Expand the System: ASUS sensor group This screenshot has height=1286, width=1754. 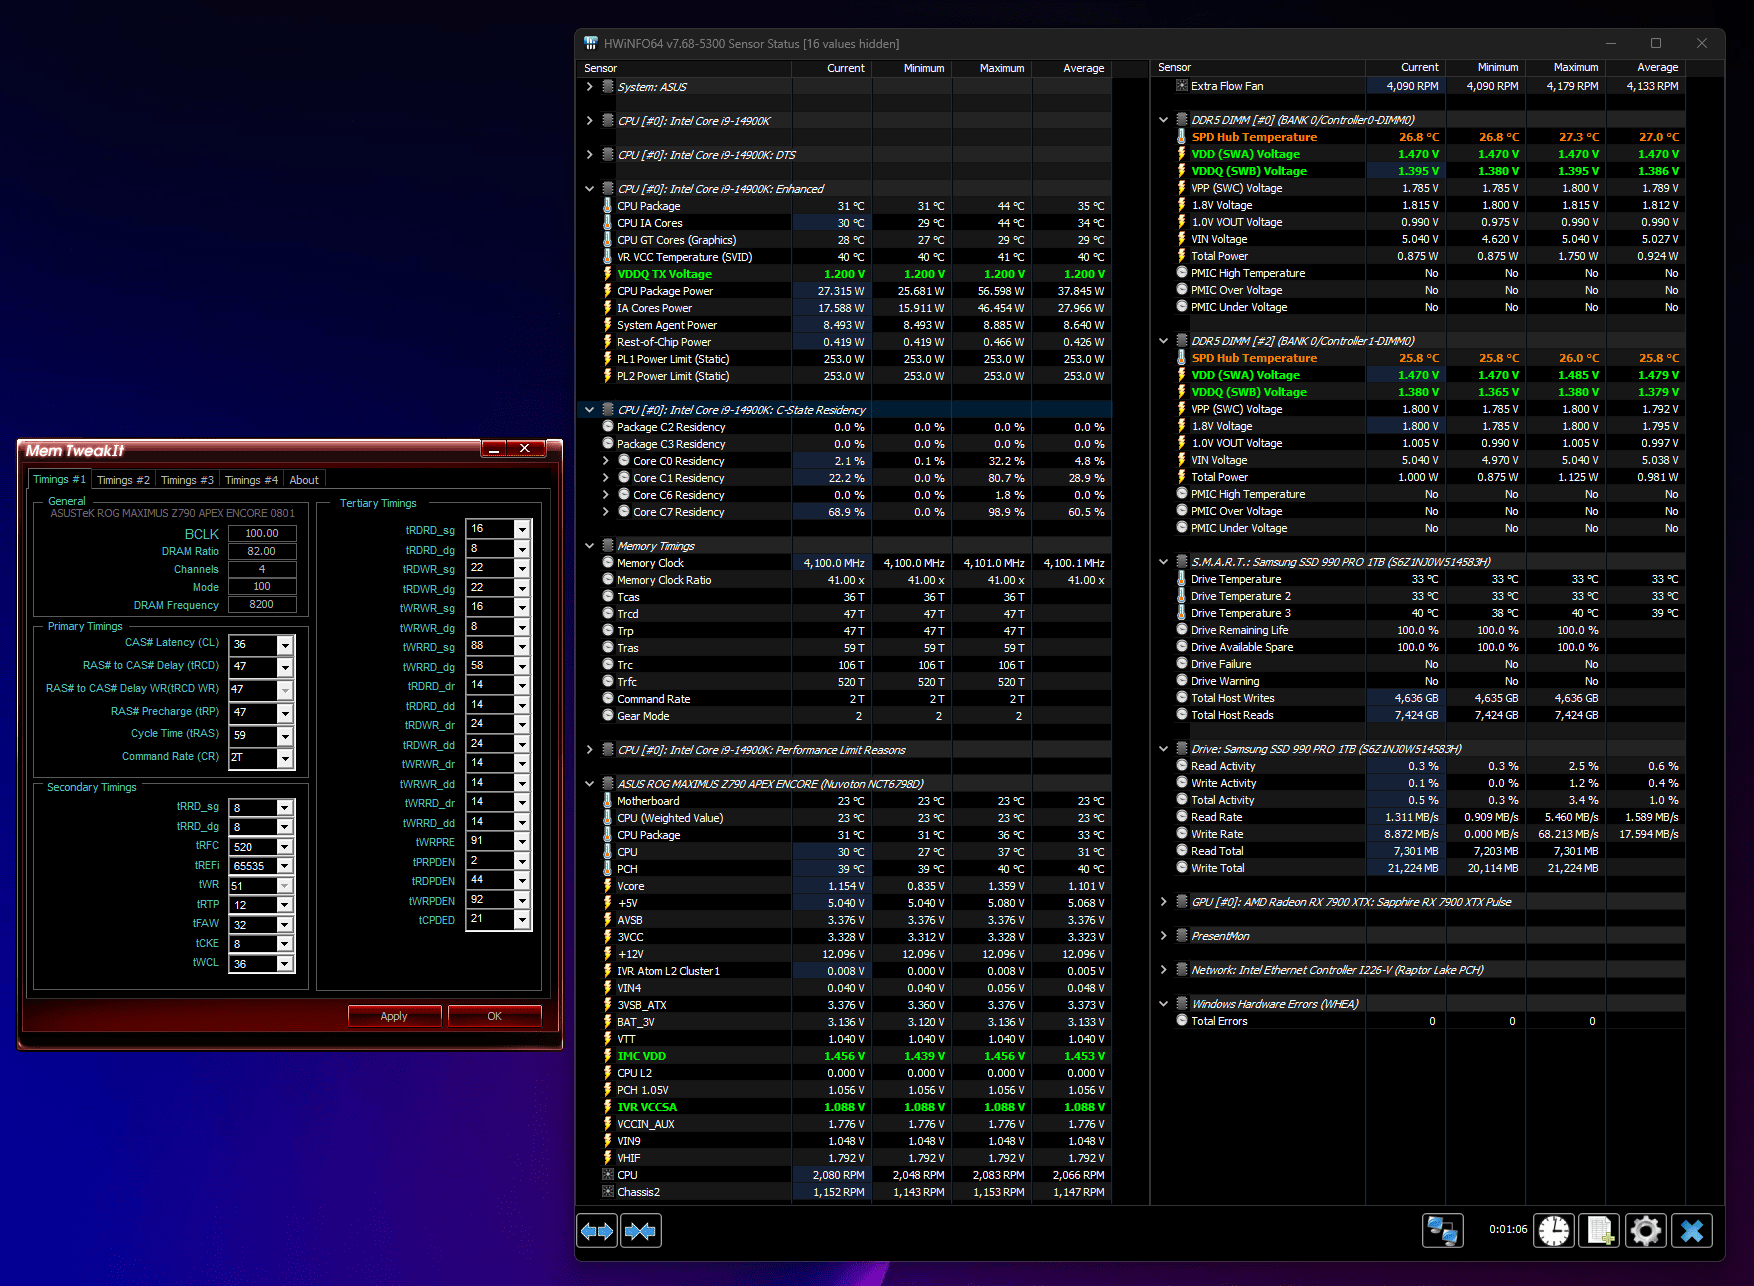click(x=589, y=87)
